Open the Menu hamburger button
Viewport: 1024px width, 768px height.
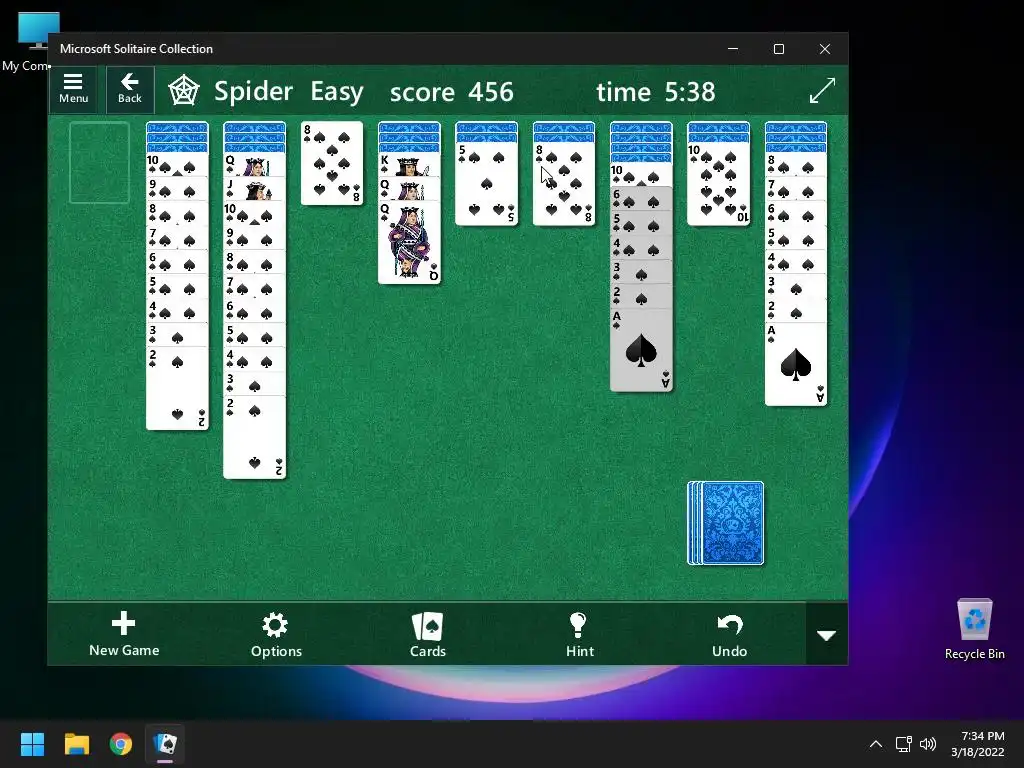click(x=73, y=89)
